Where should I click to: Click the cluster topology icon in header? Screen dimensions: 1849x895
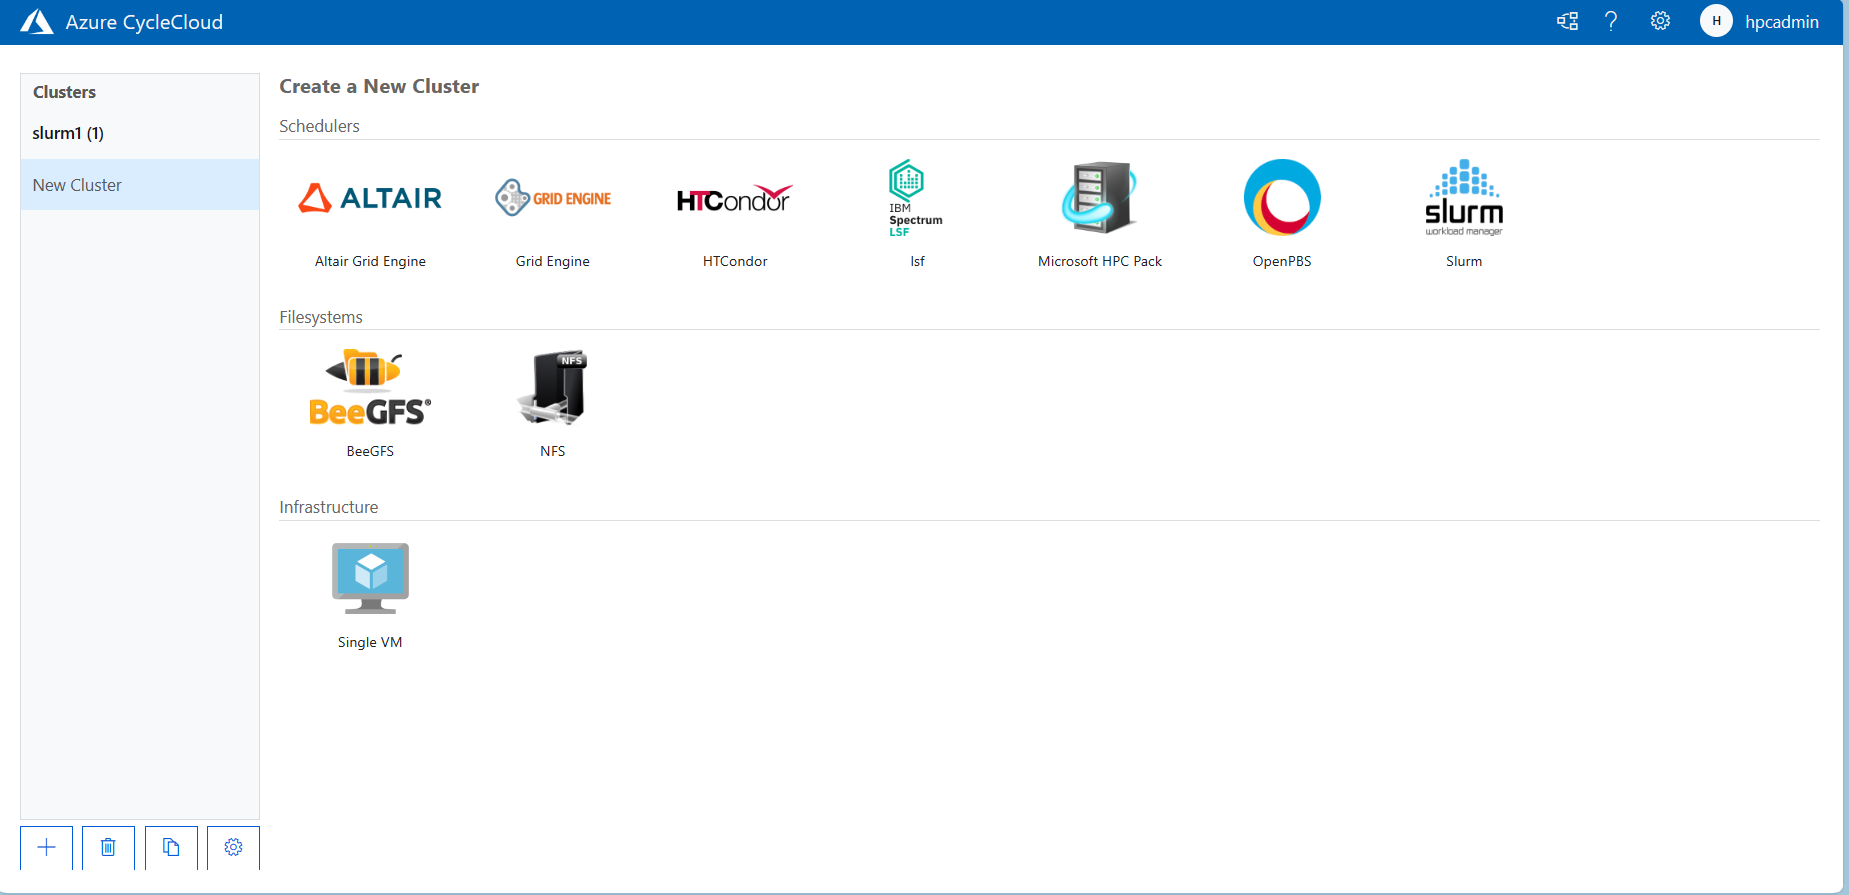(1567, 21)
